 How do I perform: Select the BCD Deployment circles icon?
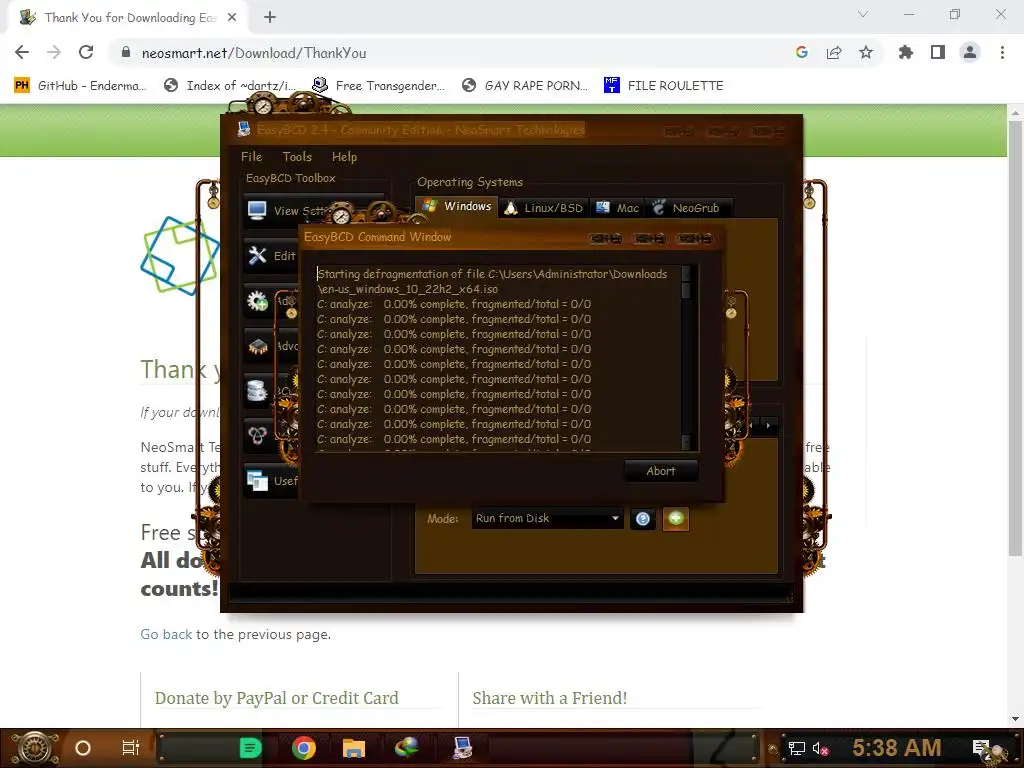coord(257,435)
